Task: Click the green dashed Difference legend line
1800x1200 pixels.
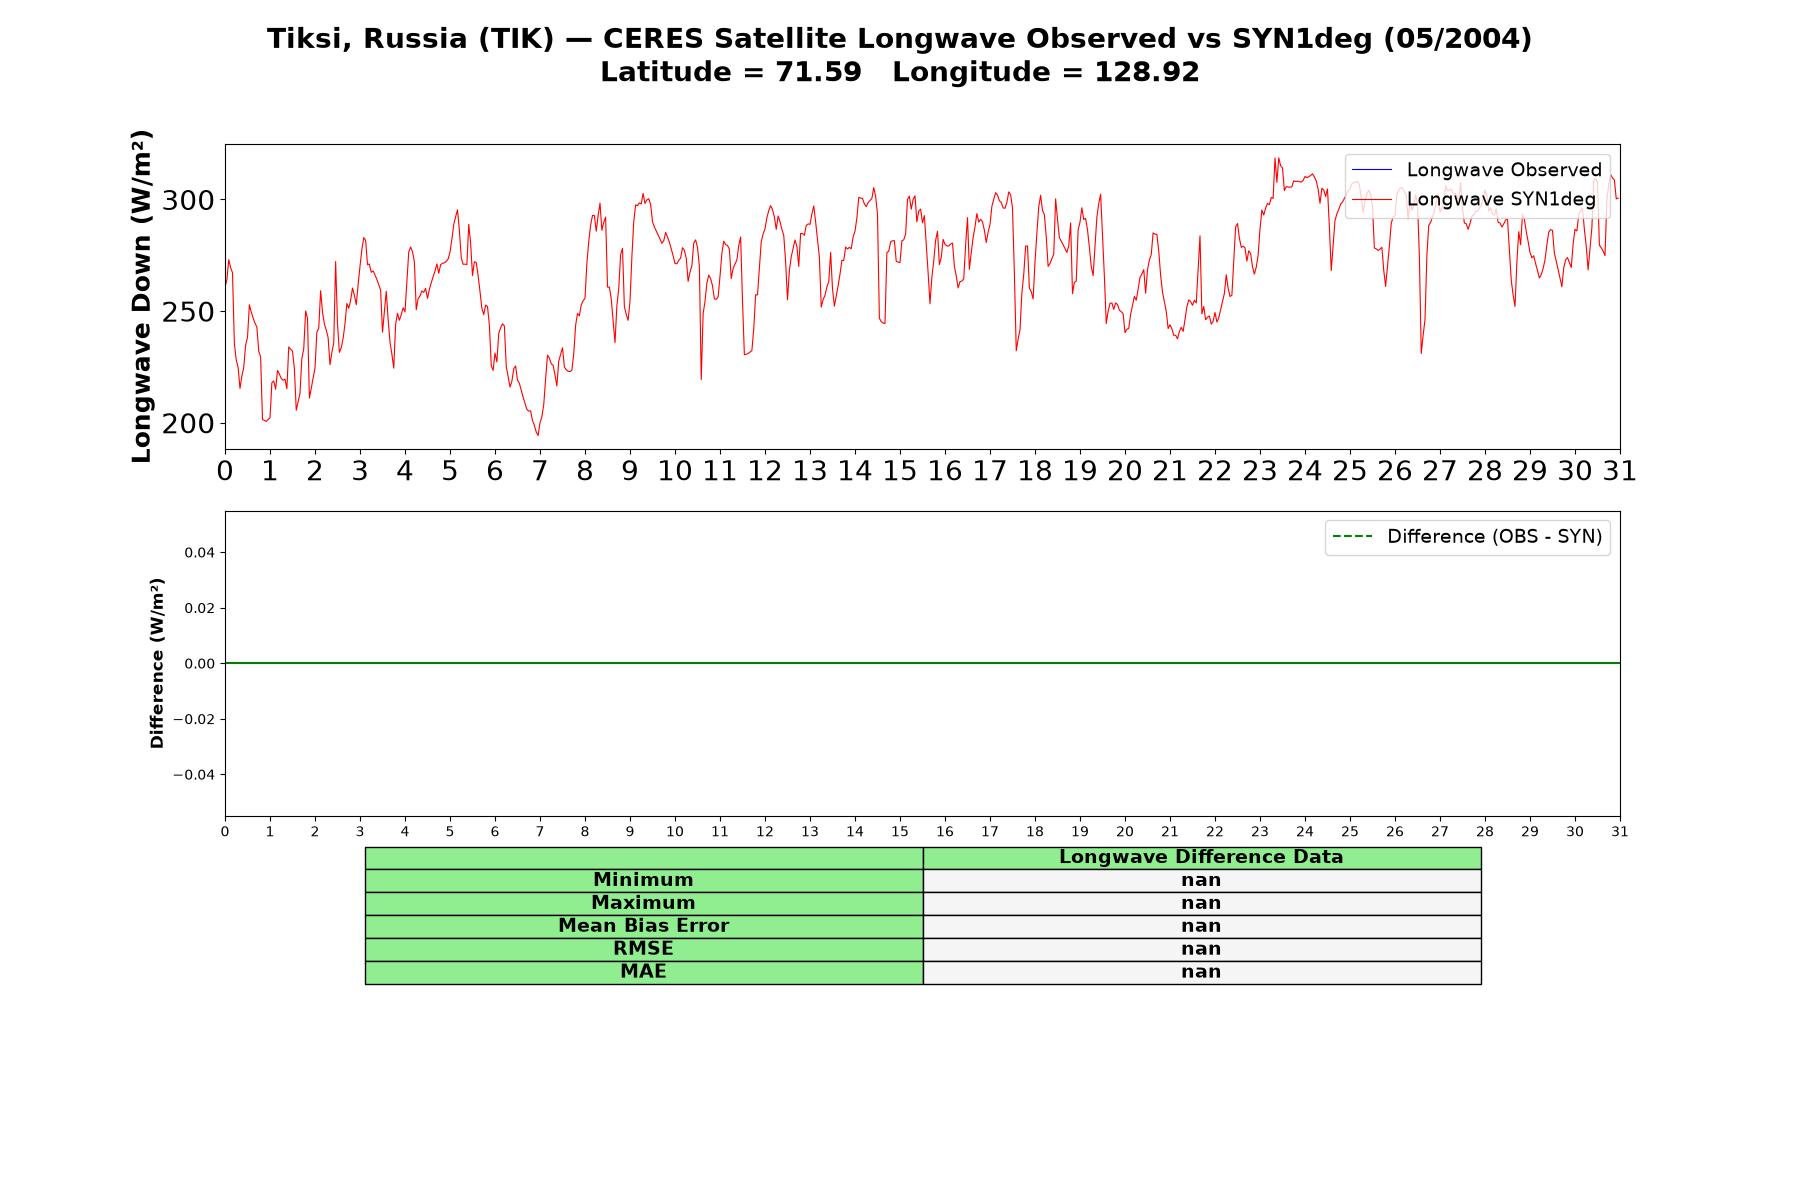Action: (1352, 537)
